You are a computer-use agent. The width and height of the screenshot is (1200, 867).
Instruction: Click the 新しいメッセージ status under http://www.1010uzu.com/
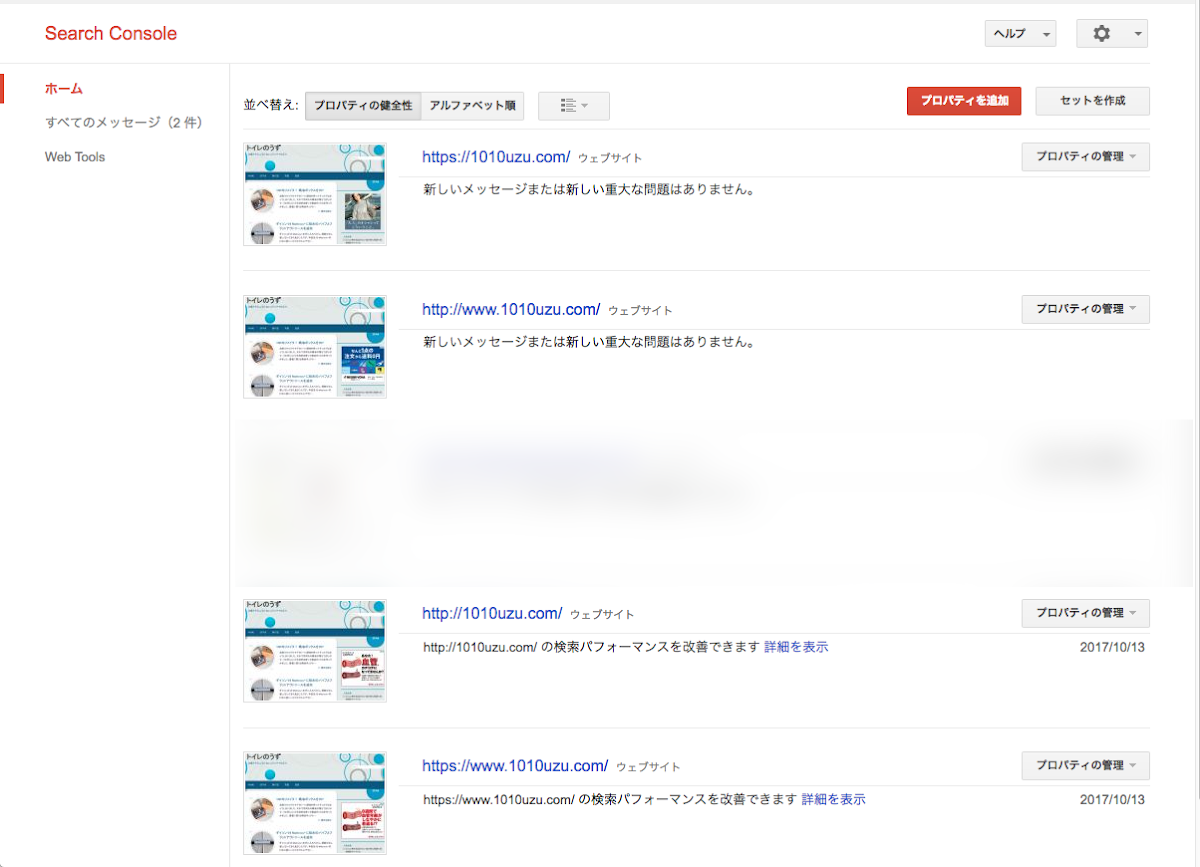pos(589,341)
